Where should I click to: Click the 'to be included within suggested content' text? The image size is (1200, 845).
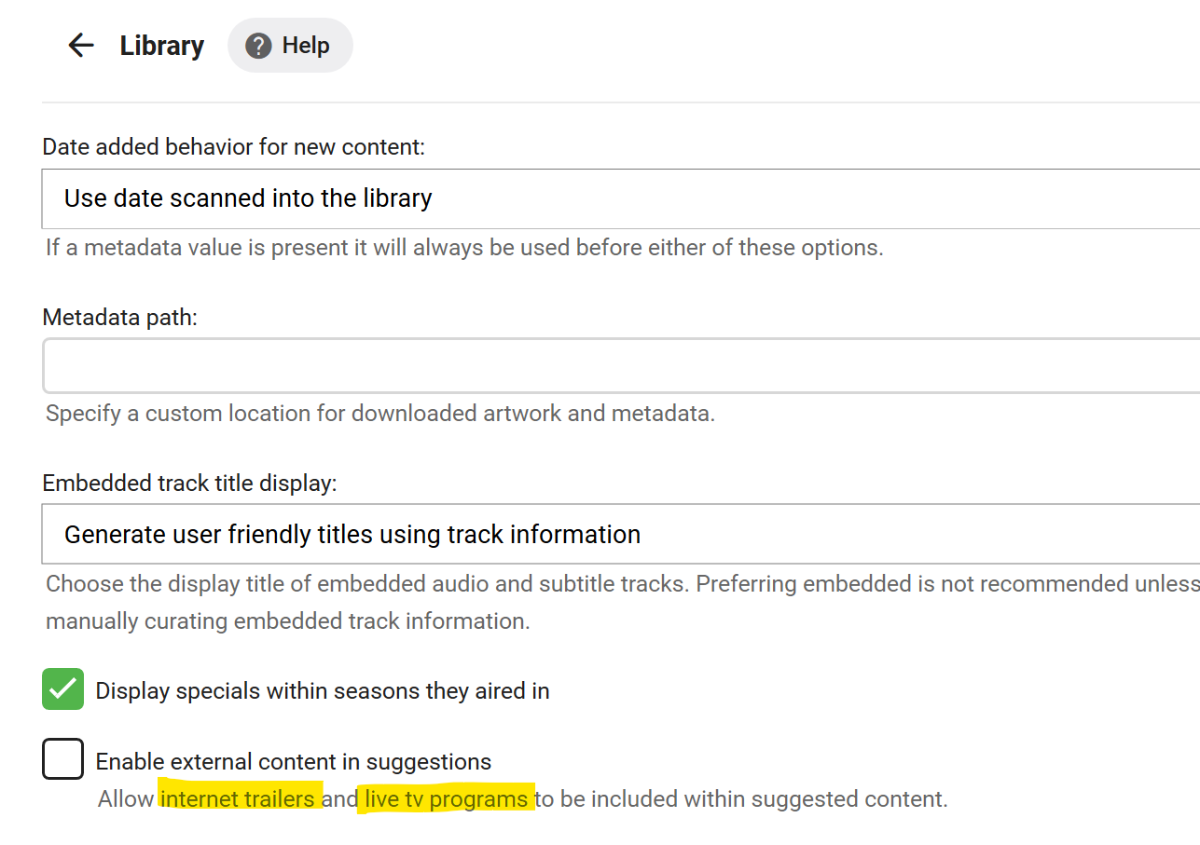coord(740,799)
